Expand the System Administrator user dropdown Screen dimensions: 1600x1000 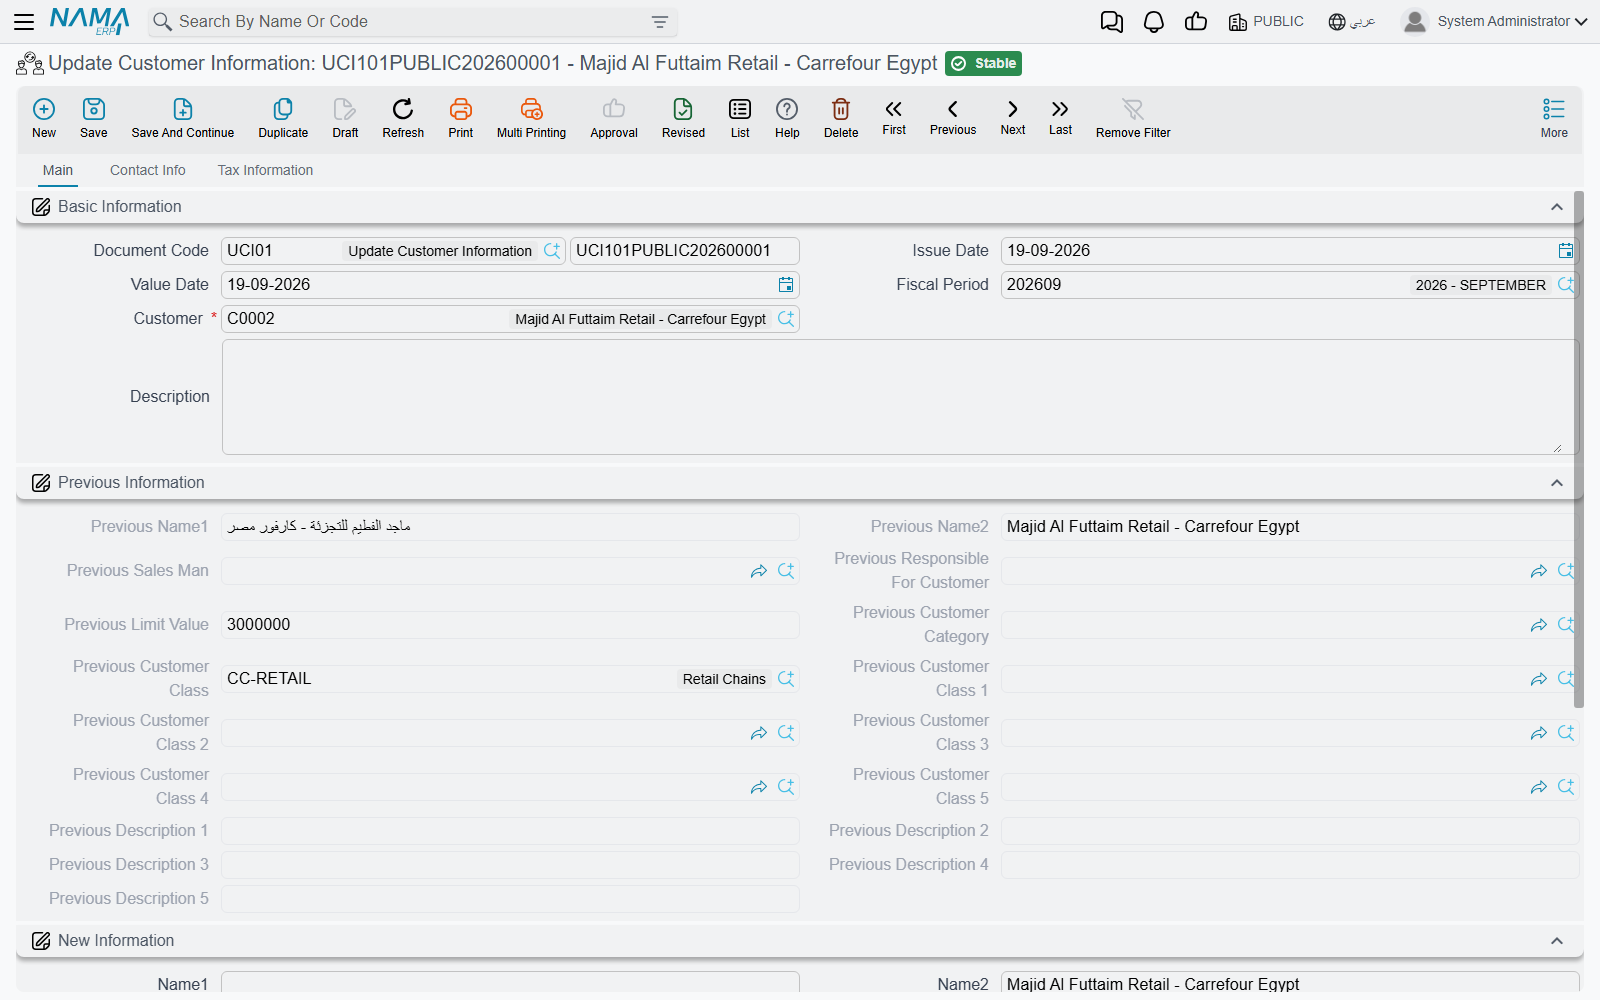[1495, 21]
